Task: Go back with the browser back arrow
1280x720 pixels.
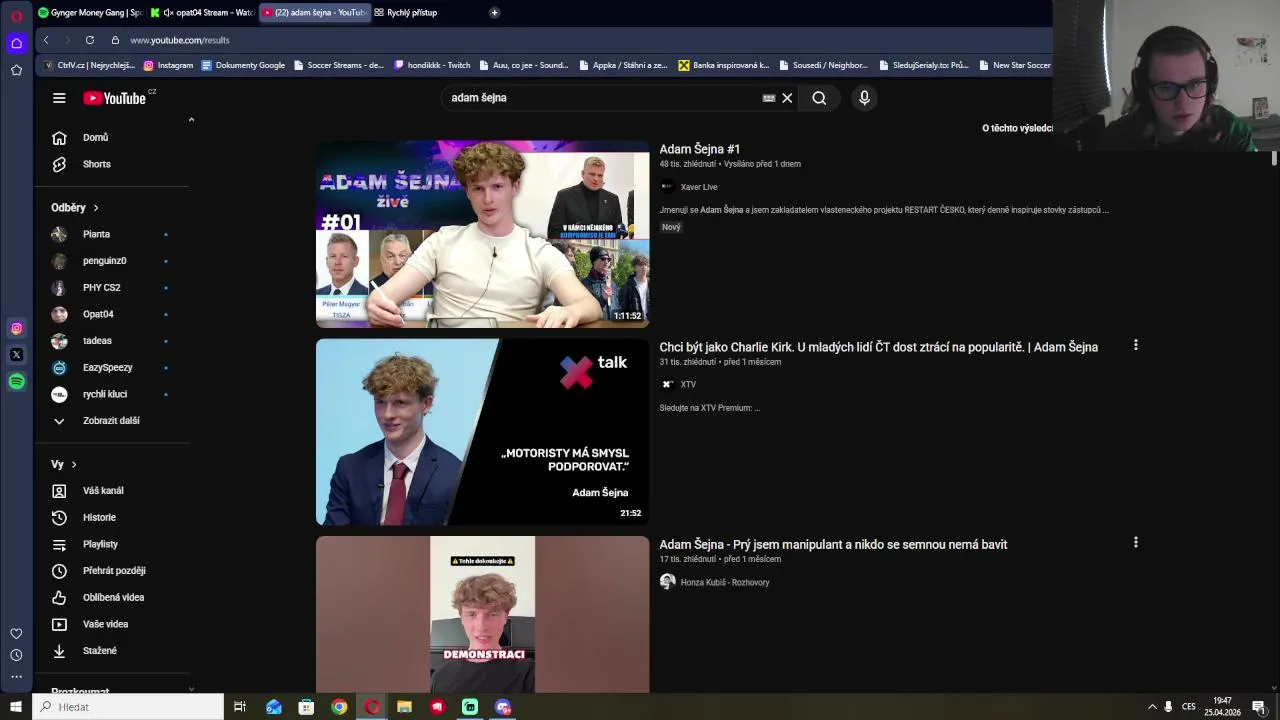Action: coord(46,40)
